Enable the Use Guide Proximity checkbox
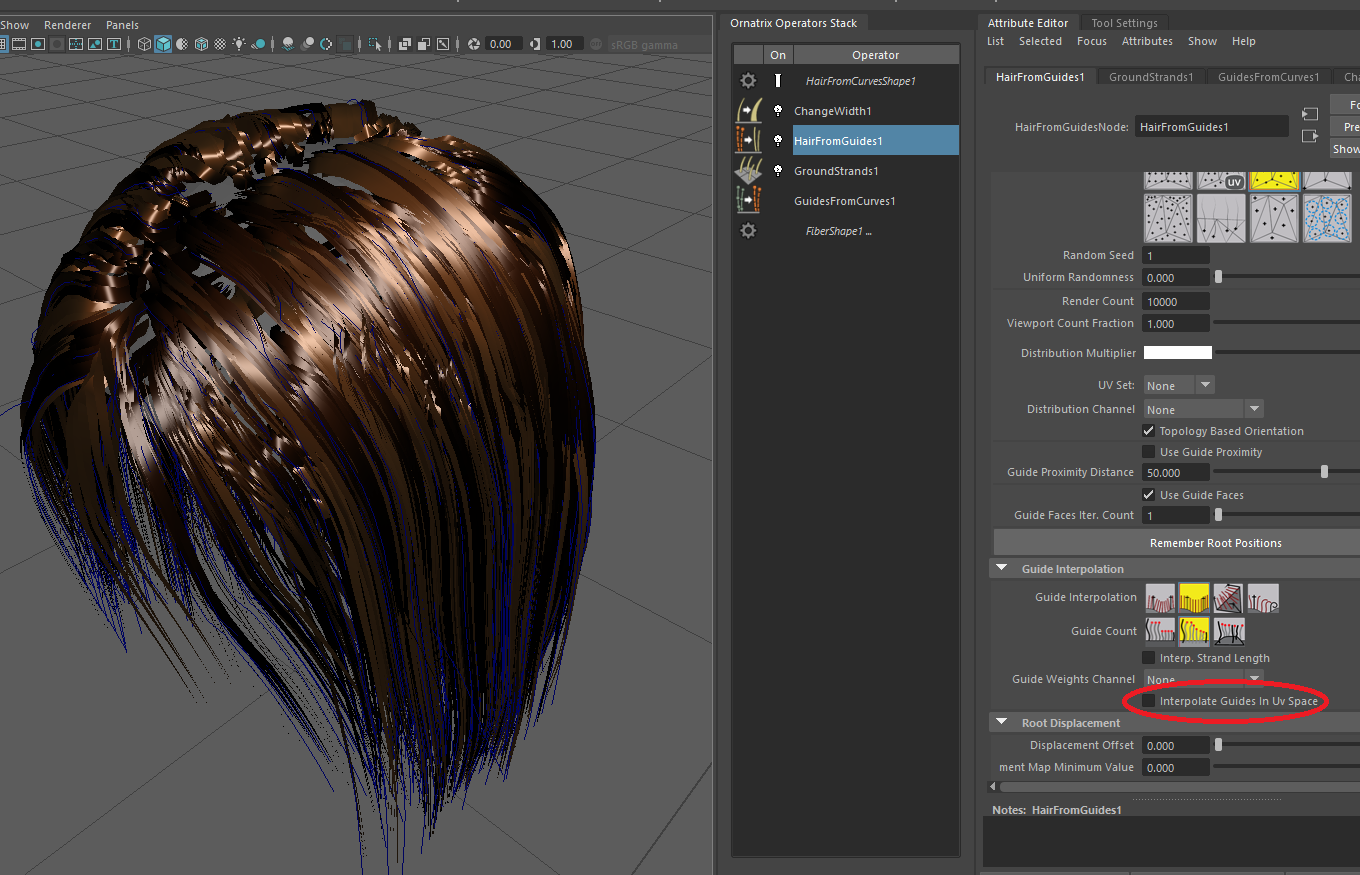Viewport: 1360px width, 875px height. [1149, 452]
